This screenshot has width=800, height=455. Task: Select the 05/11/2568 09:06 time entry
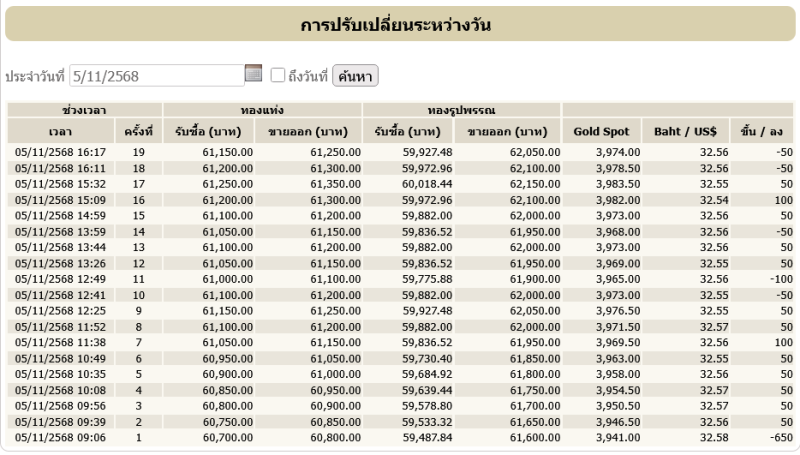(x=59, y=437)
